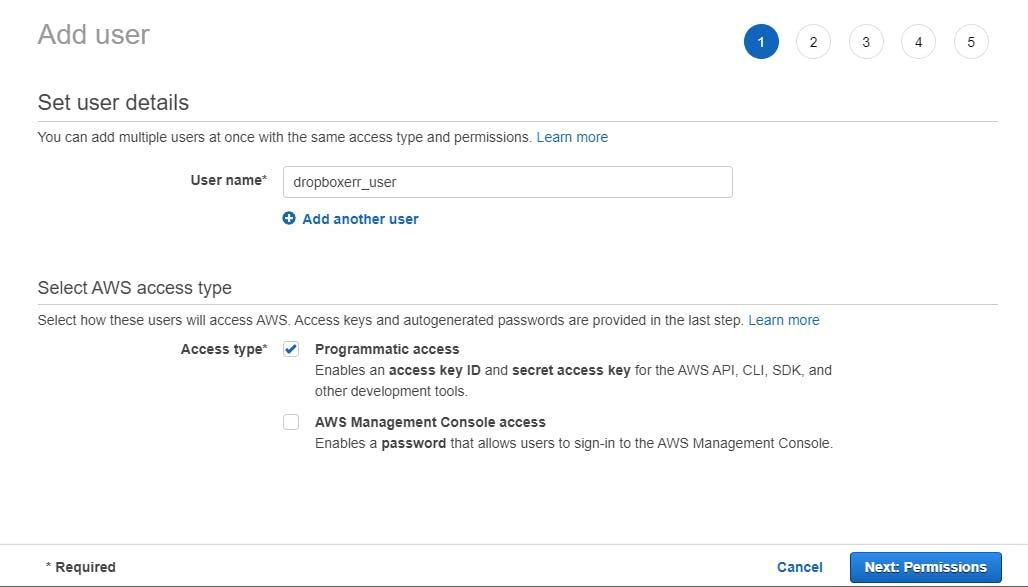Click into the User name field
This screenshot has height=587, width=1028.
click(x=508, y=182)
